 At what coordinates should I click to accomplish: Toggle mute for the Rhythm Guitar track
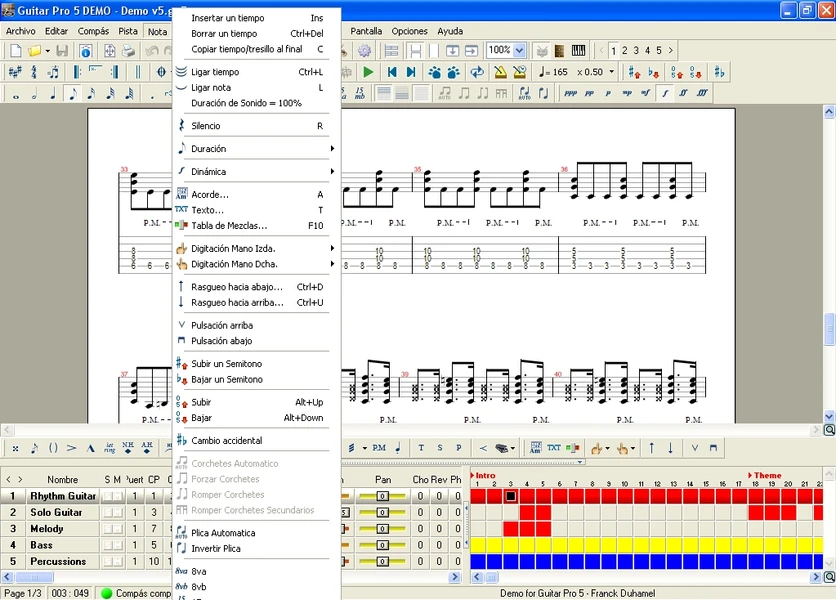(118, 497)
